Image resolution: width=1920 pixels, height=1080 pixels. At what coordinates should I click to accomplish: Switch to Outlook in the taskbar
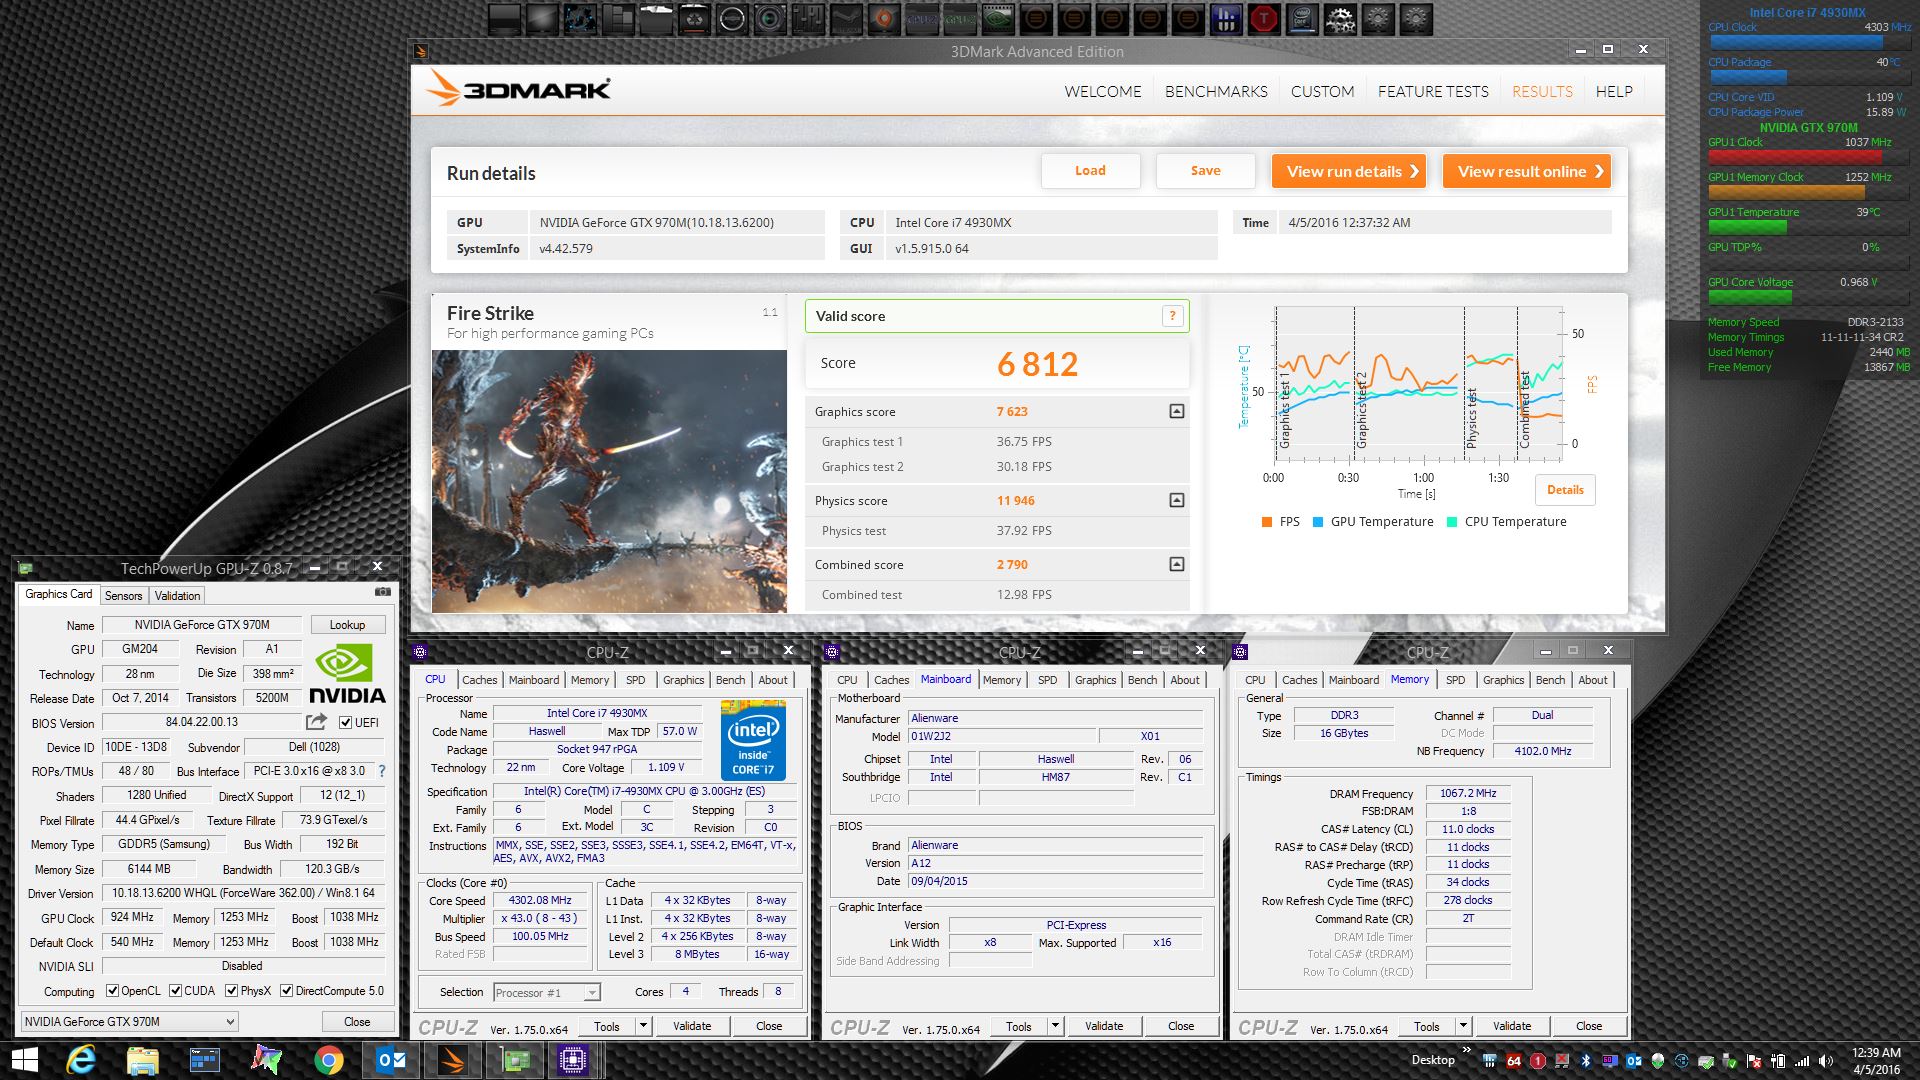[x=391, y=1059]
